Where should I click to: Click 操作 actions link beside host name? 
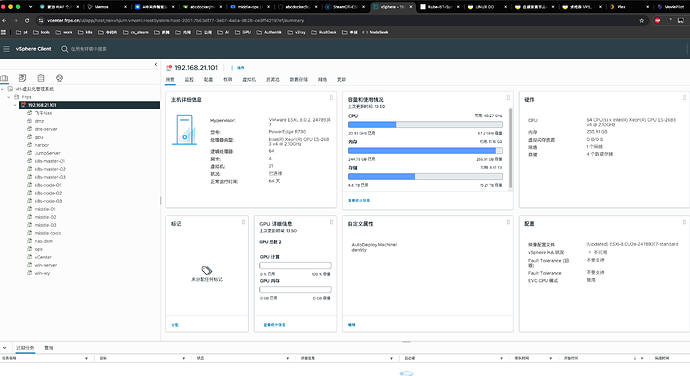(x=241, y=68)
